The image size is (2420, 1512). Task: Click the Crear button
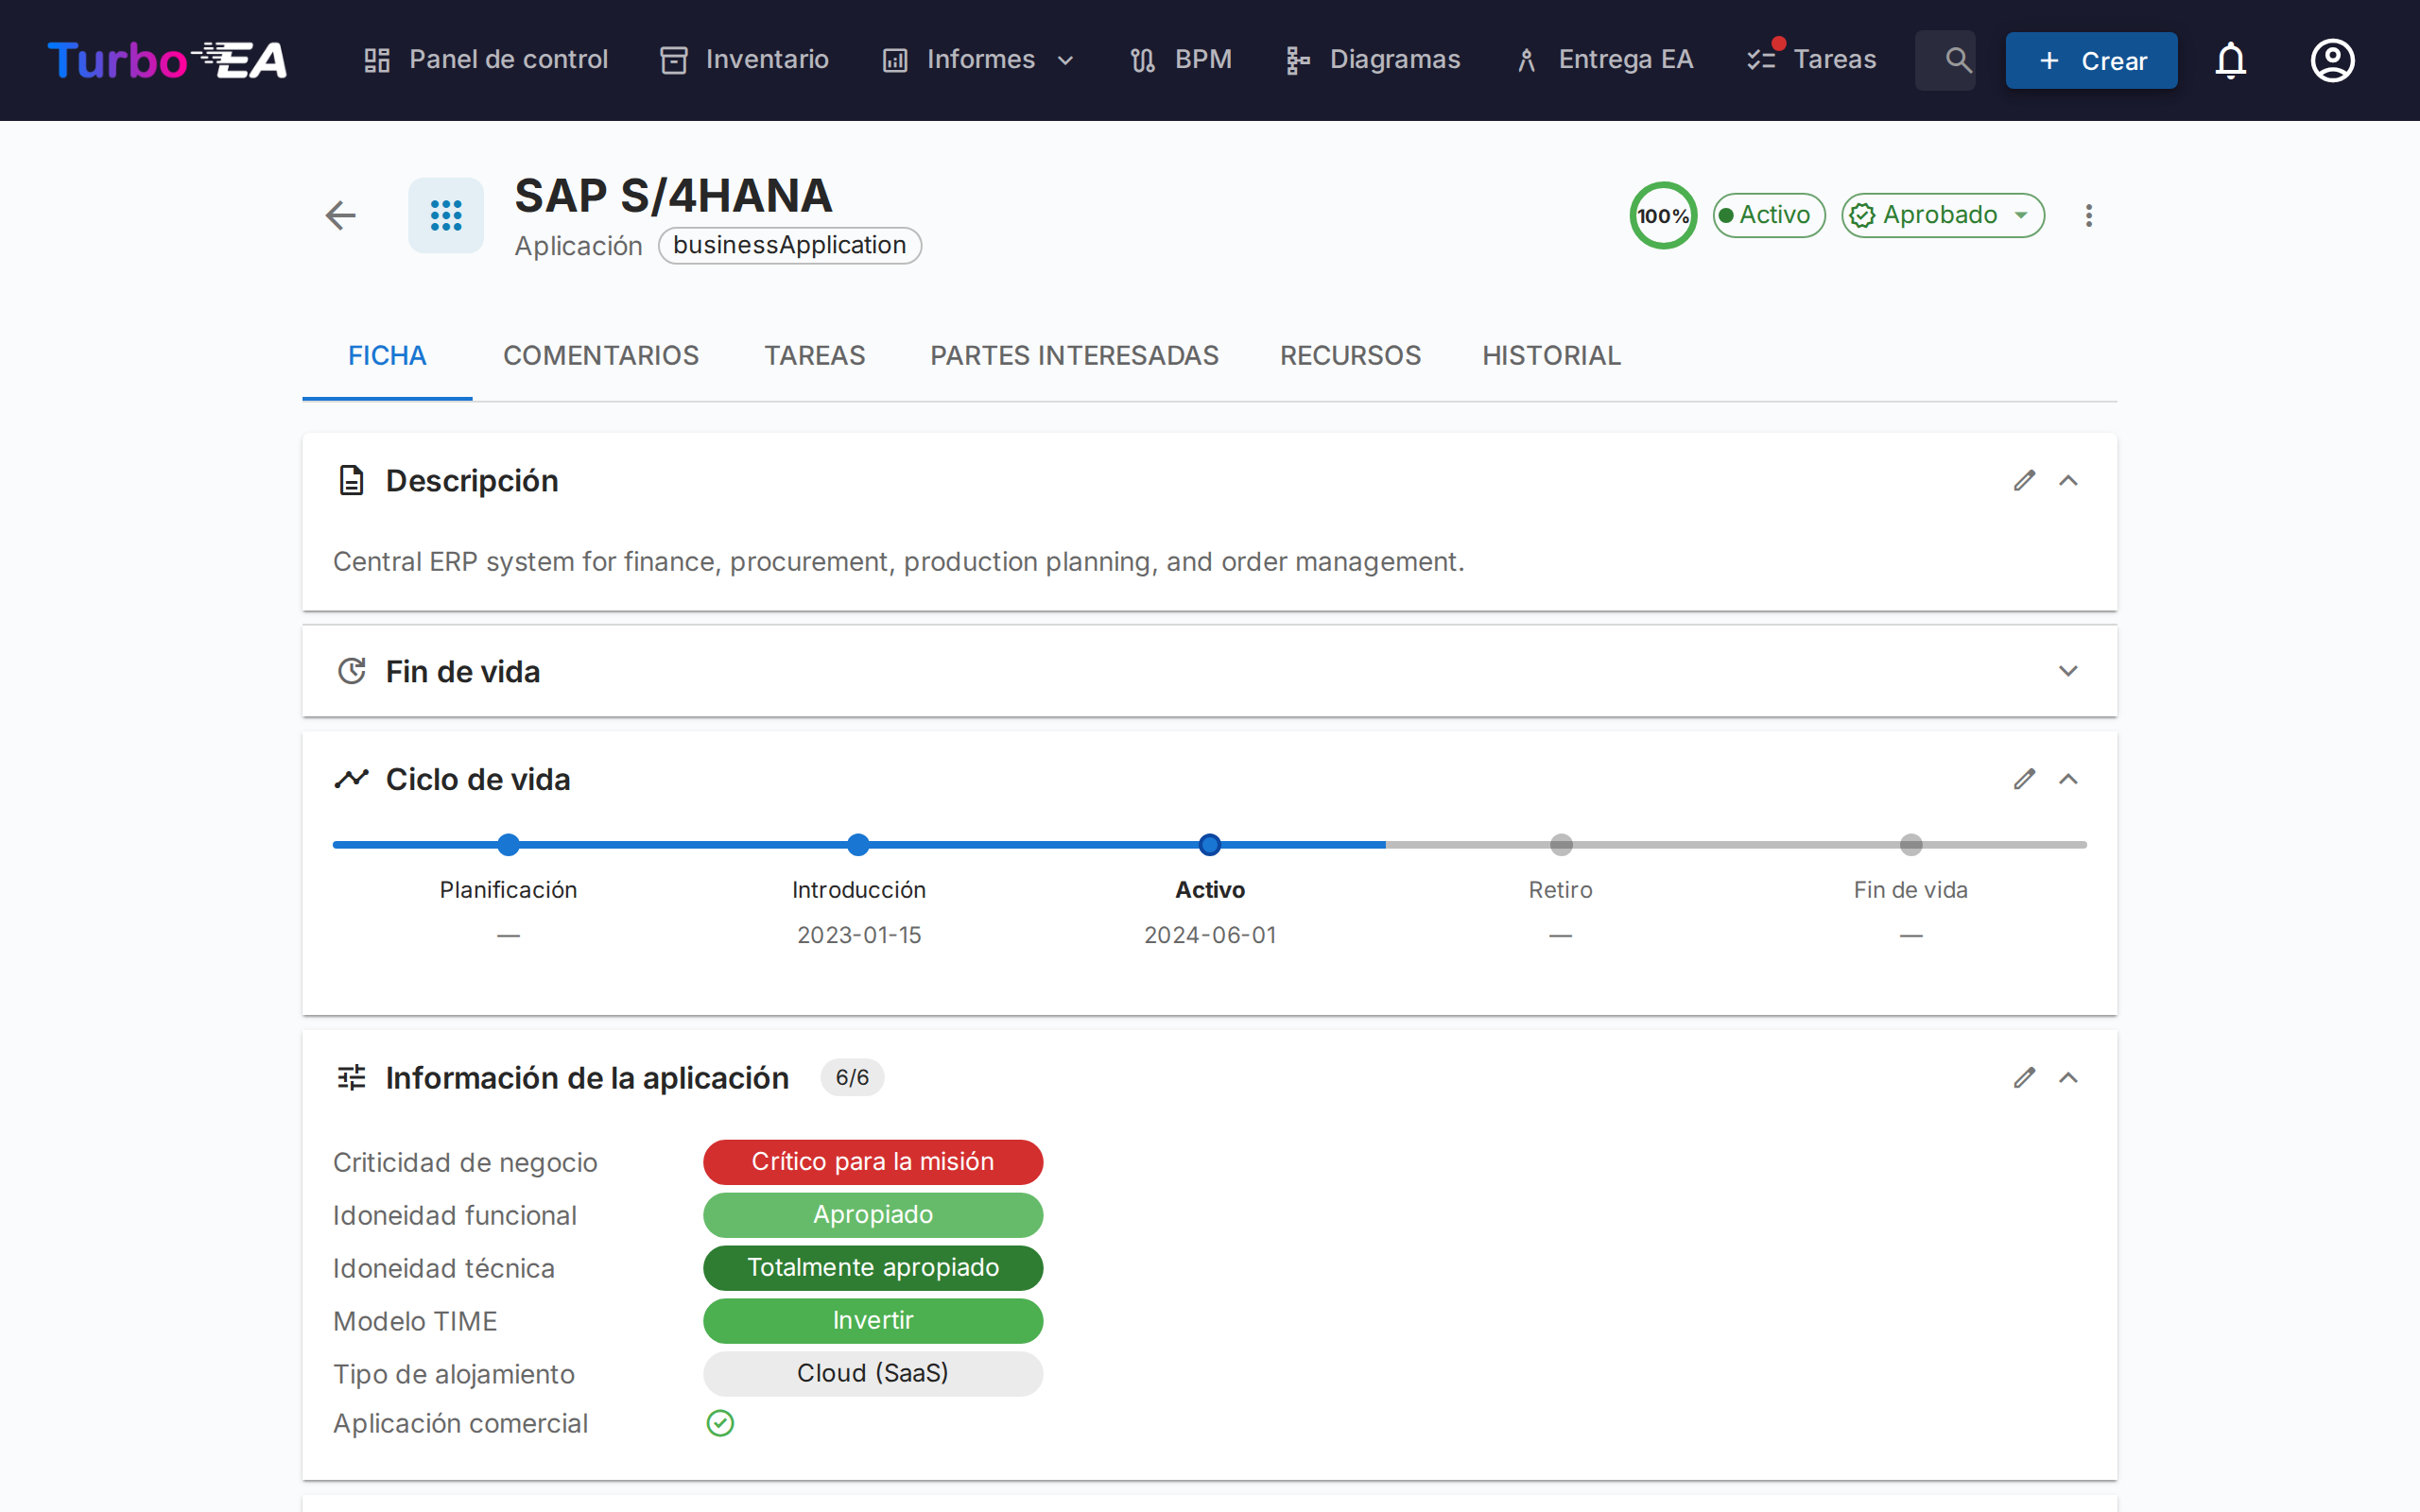2092,60
